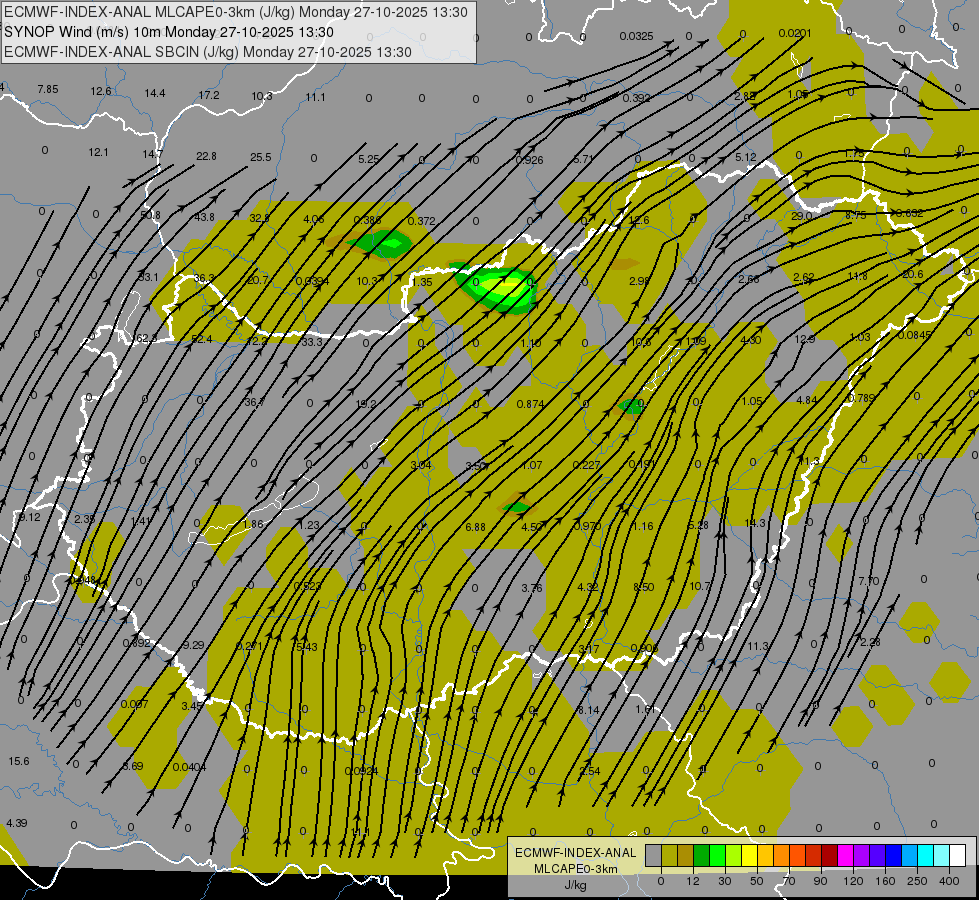
Task: Click the map value 62.3
Action: tap(145, 339)
